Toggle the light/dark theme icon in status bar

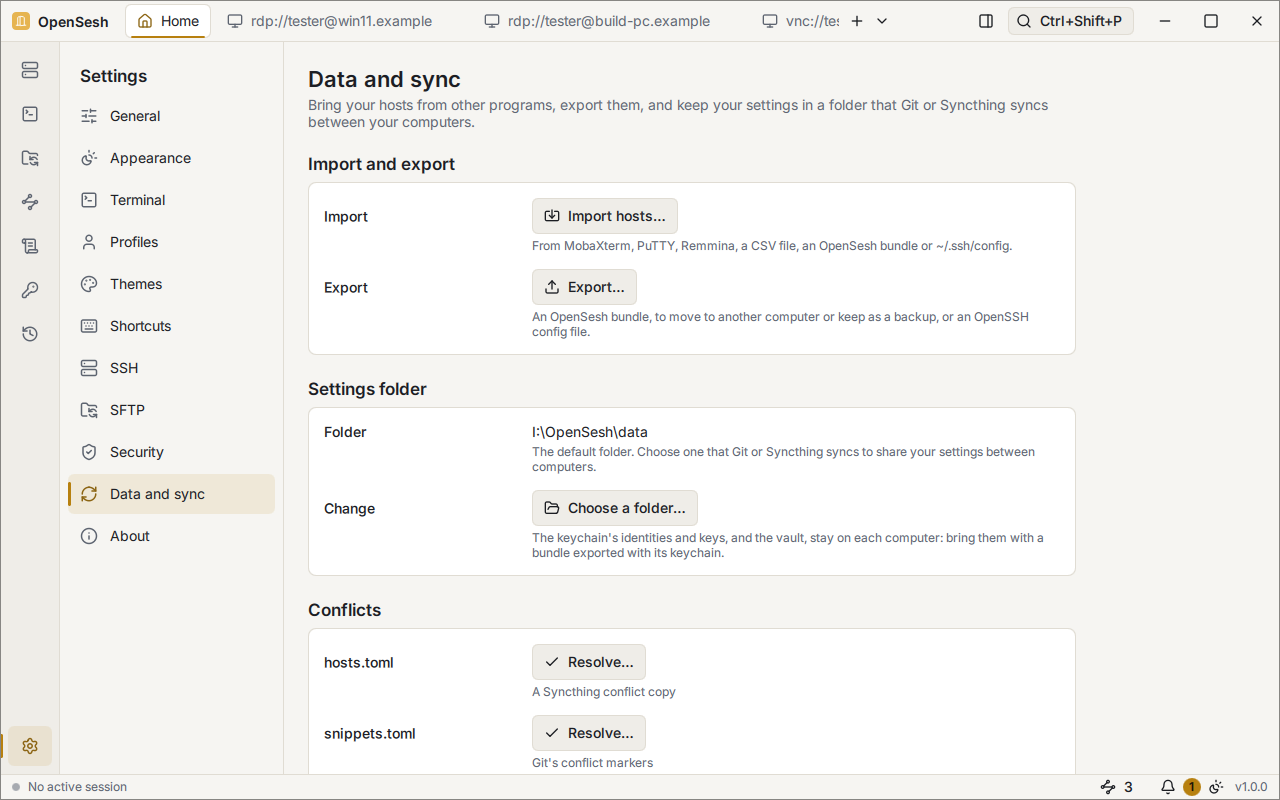(x=1217, y=787)
